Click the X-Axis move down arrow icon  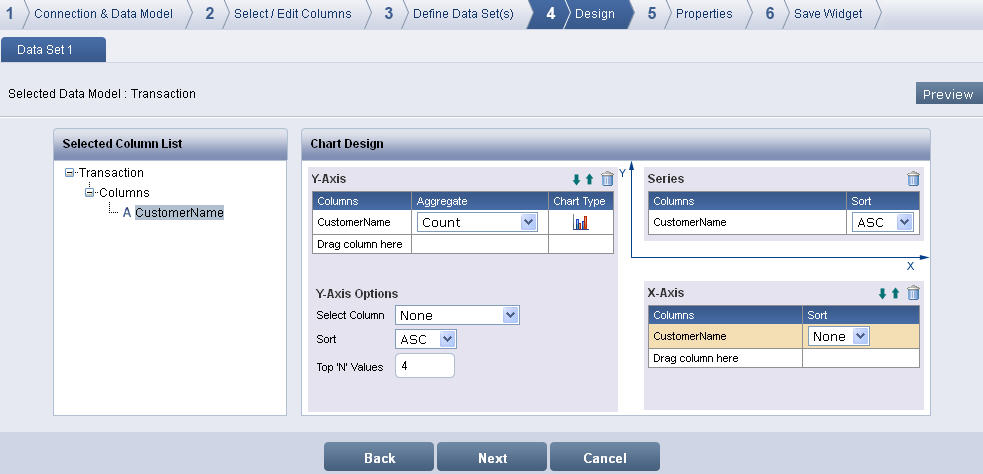pos(882,293)
